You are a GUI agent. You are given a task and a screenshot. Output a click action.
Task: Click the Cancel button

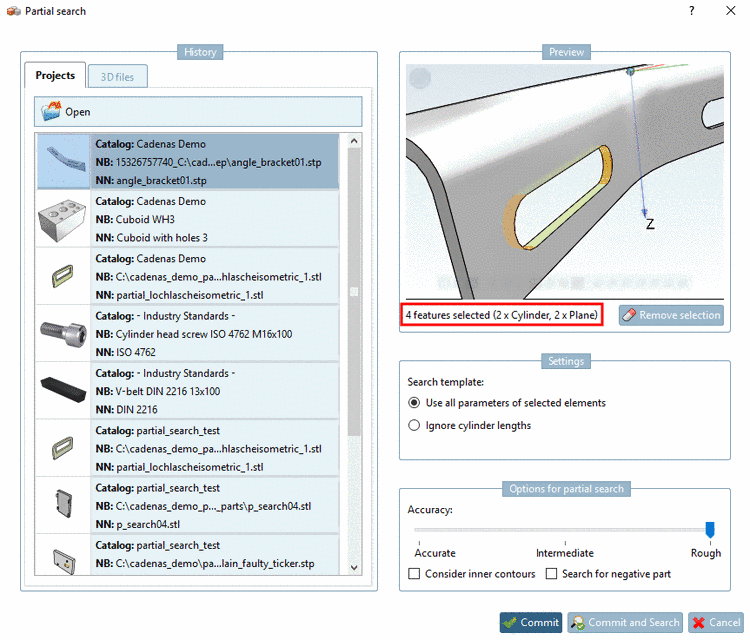point(716,622)
